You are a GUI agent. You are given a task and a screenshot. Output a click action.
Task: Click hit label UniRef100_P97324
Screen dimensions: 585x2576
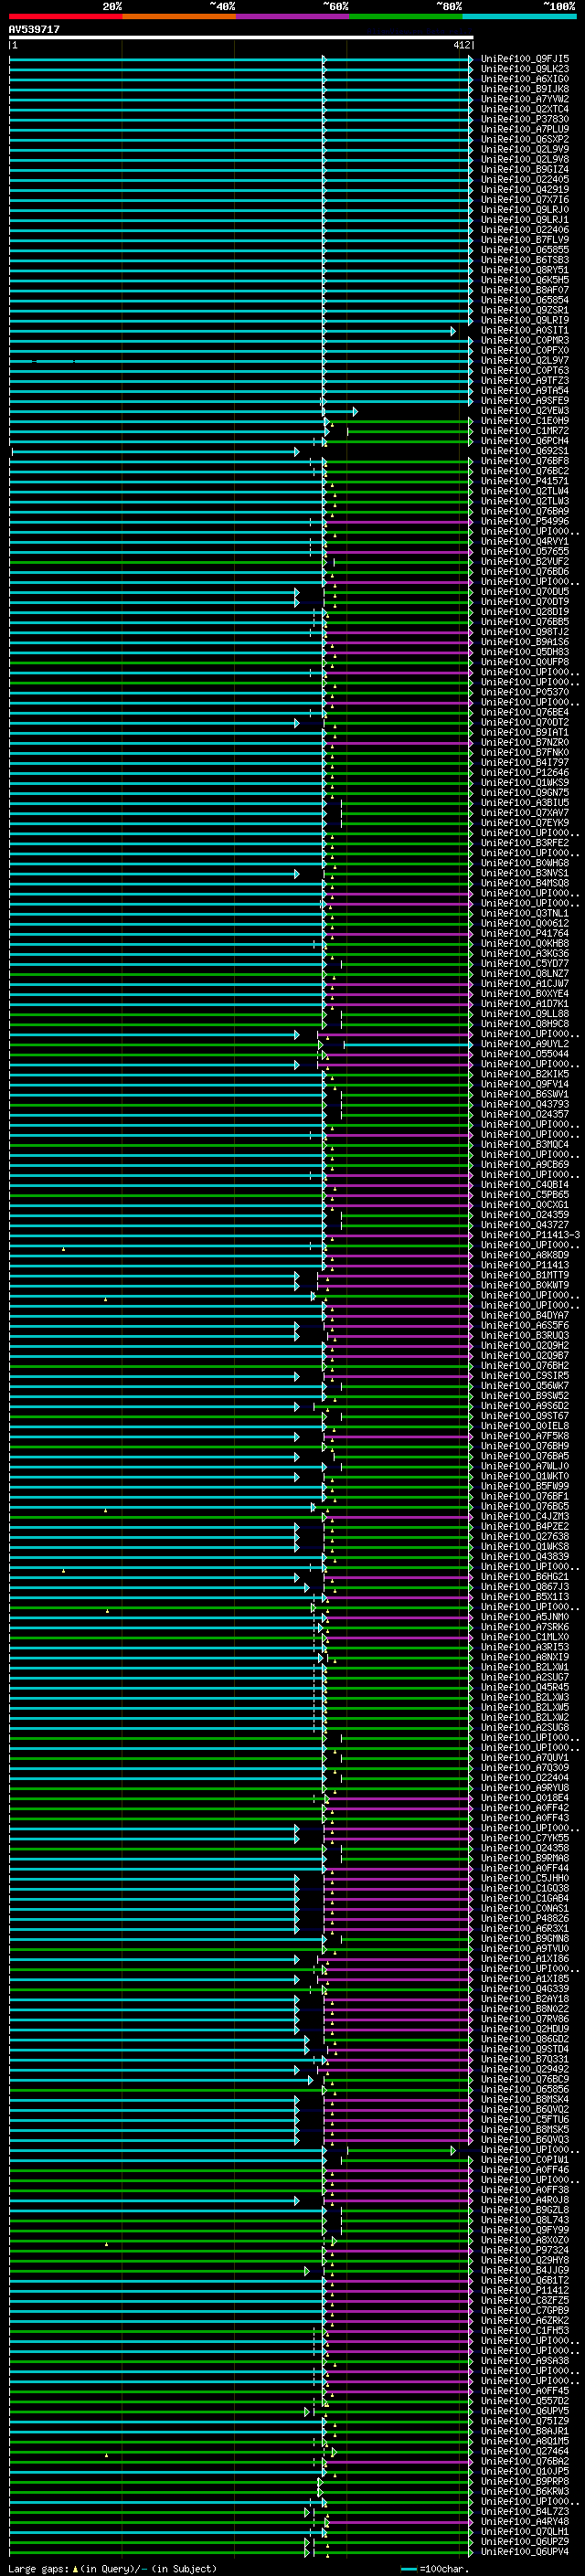tap(525, 2251)
